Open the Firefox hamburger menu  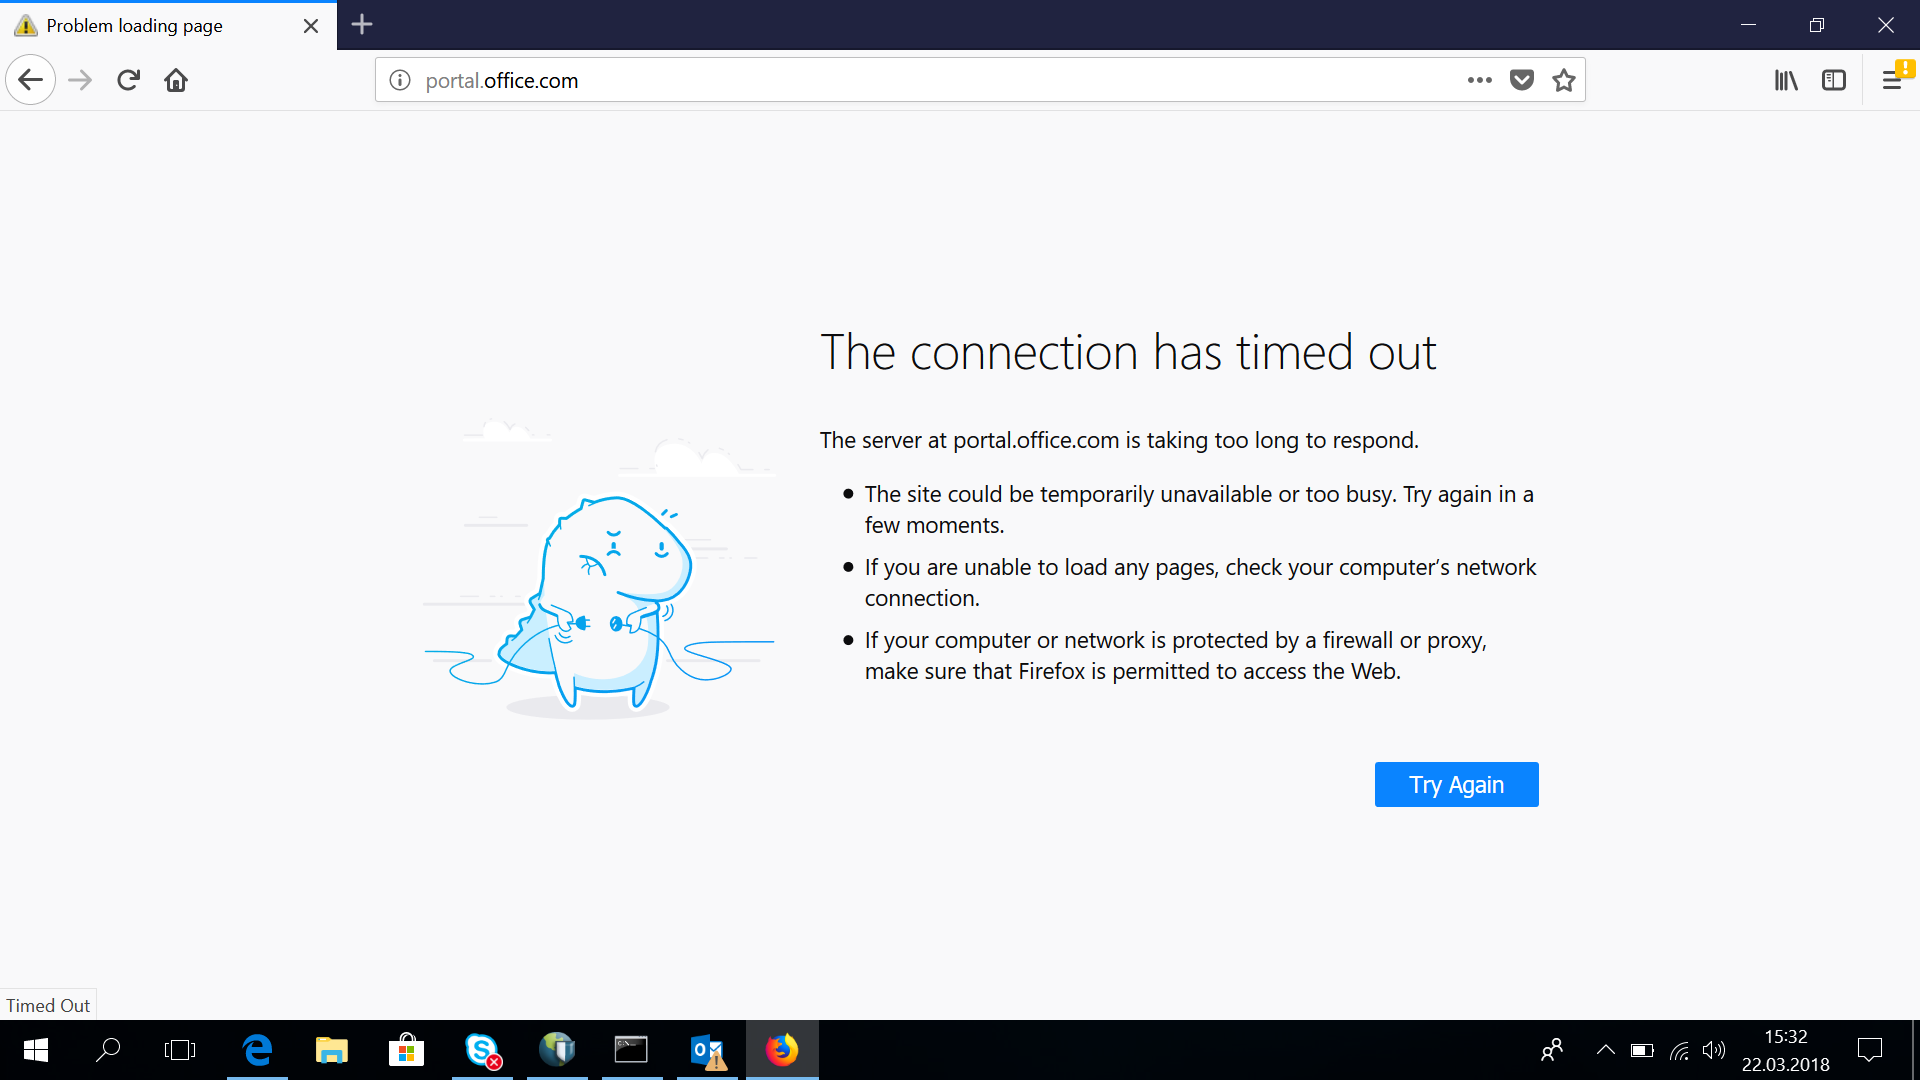point(1892,80)
